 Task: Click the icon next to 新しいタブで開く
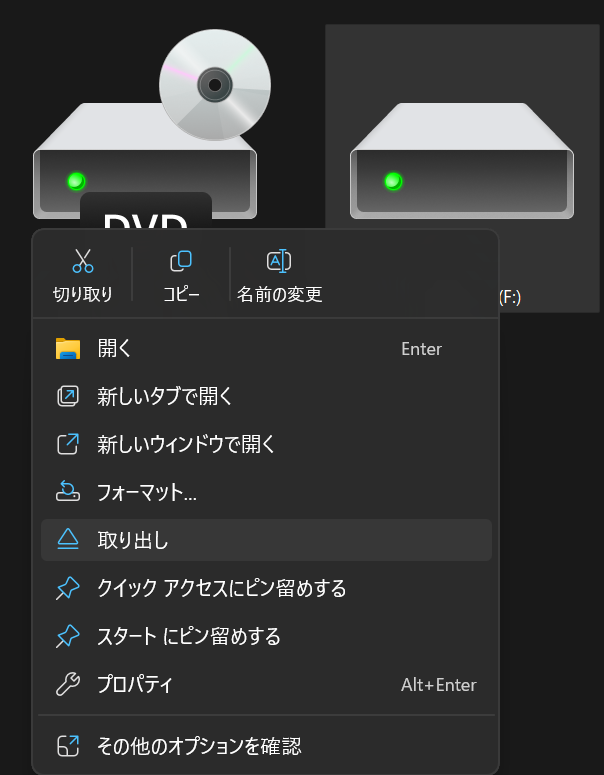(68, 397)
